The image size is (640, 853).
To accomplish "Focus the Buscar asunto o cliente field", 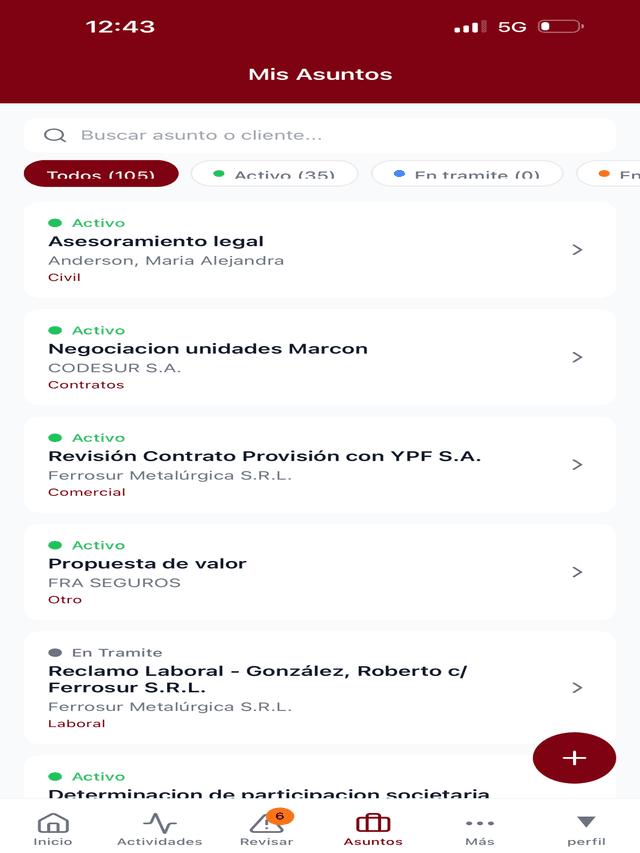I will coord(330,136).
